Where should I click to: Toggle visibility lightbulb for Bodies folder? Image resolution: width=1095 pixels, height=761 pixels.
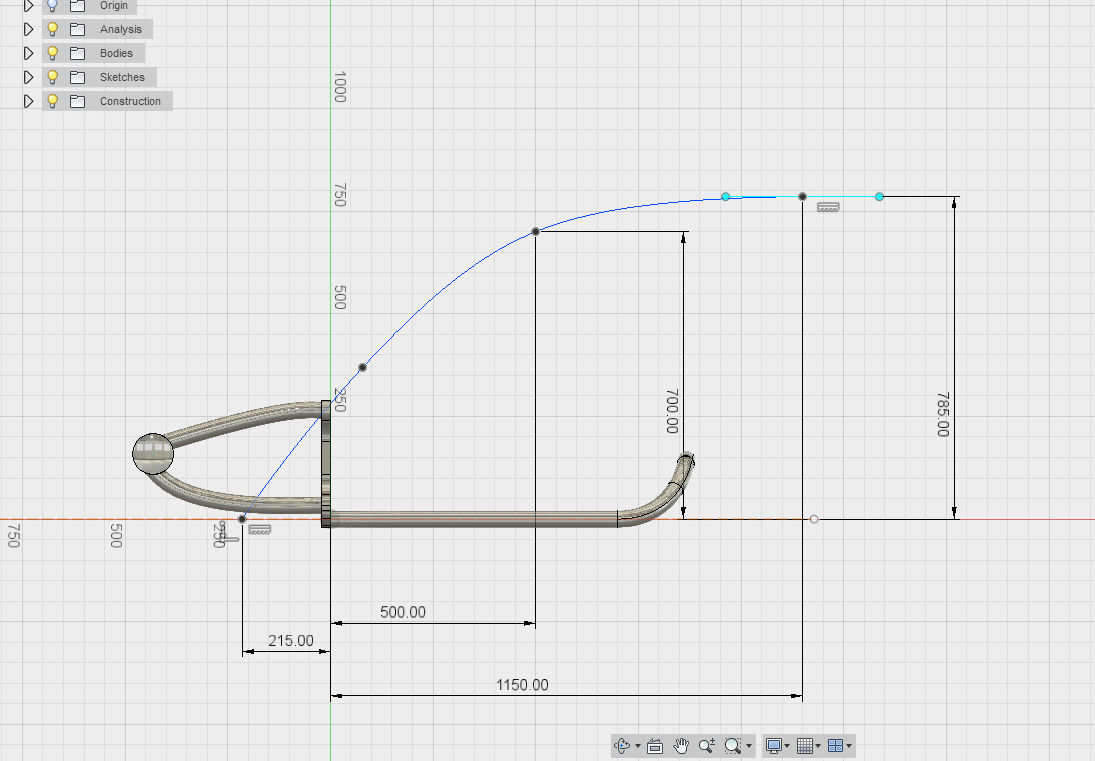53,53
